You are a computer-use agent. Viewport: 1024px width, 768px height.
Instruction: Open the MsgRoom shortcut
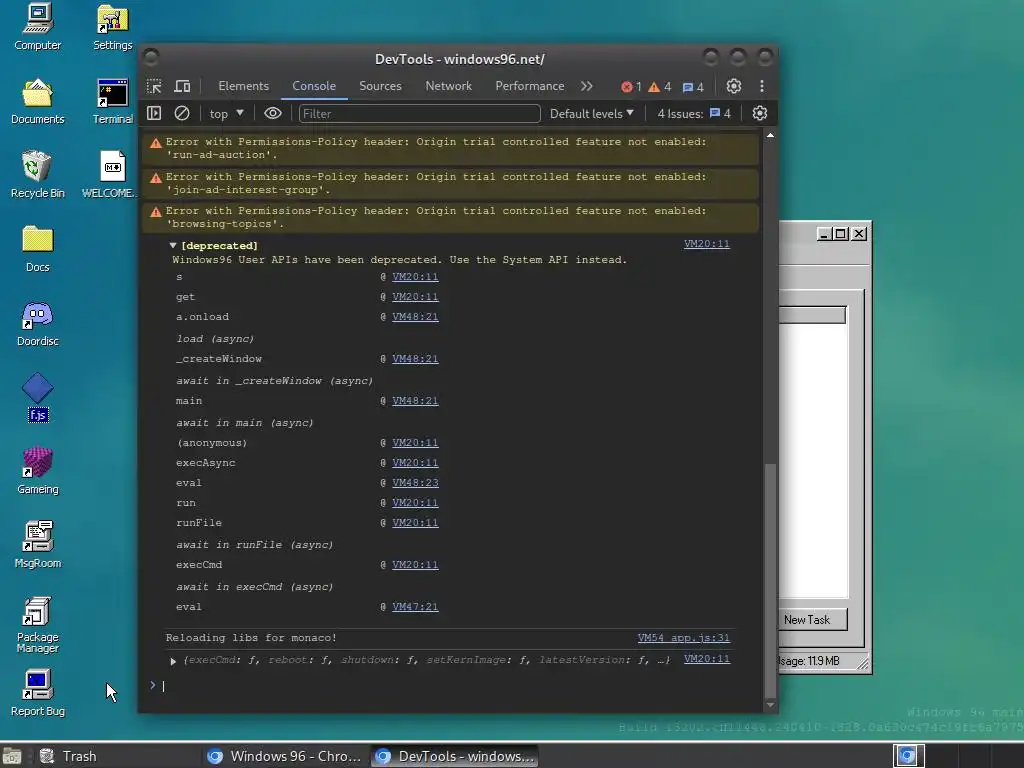[37, 545]
